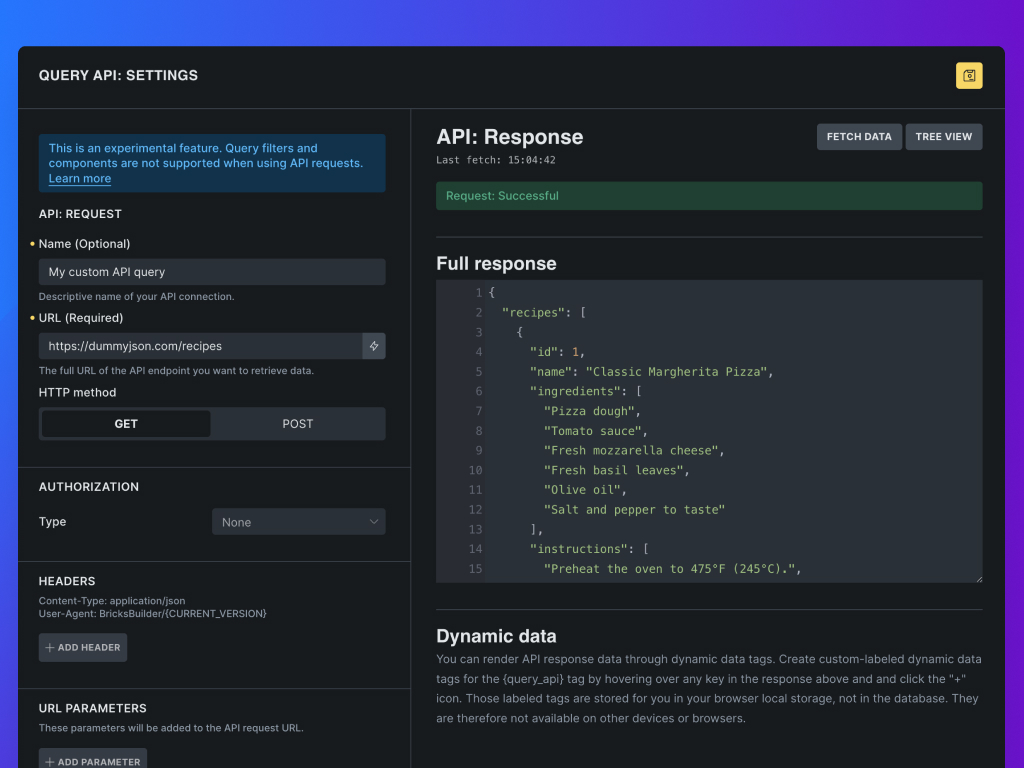Click the Name (Optional) input field
1024x768 pixels.
tap(212, 272)
